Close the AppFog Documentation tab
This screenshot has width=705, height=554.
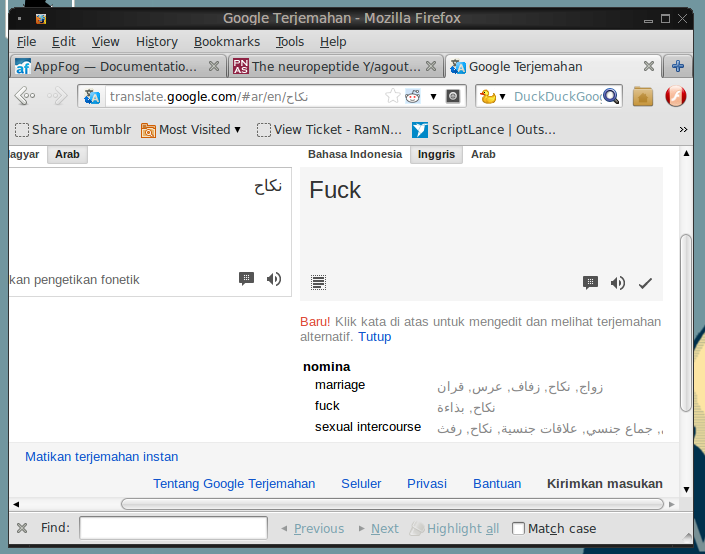click(x=214, y=67)
